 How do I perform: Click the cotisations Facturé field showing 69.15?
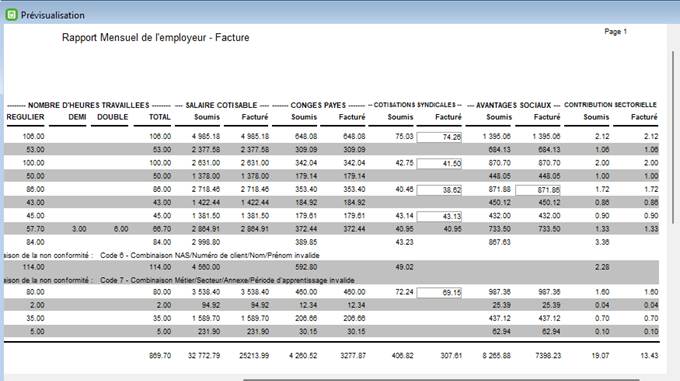pyautogui.click(x=439, y=293)
